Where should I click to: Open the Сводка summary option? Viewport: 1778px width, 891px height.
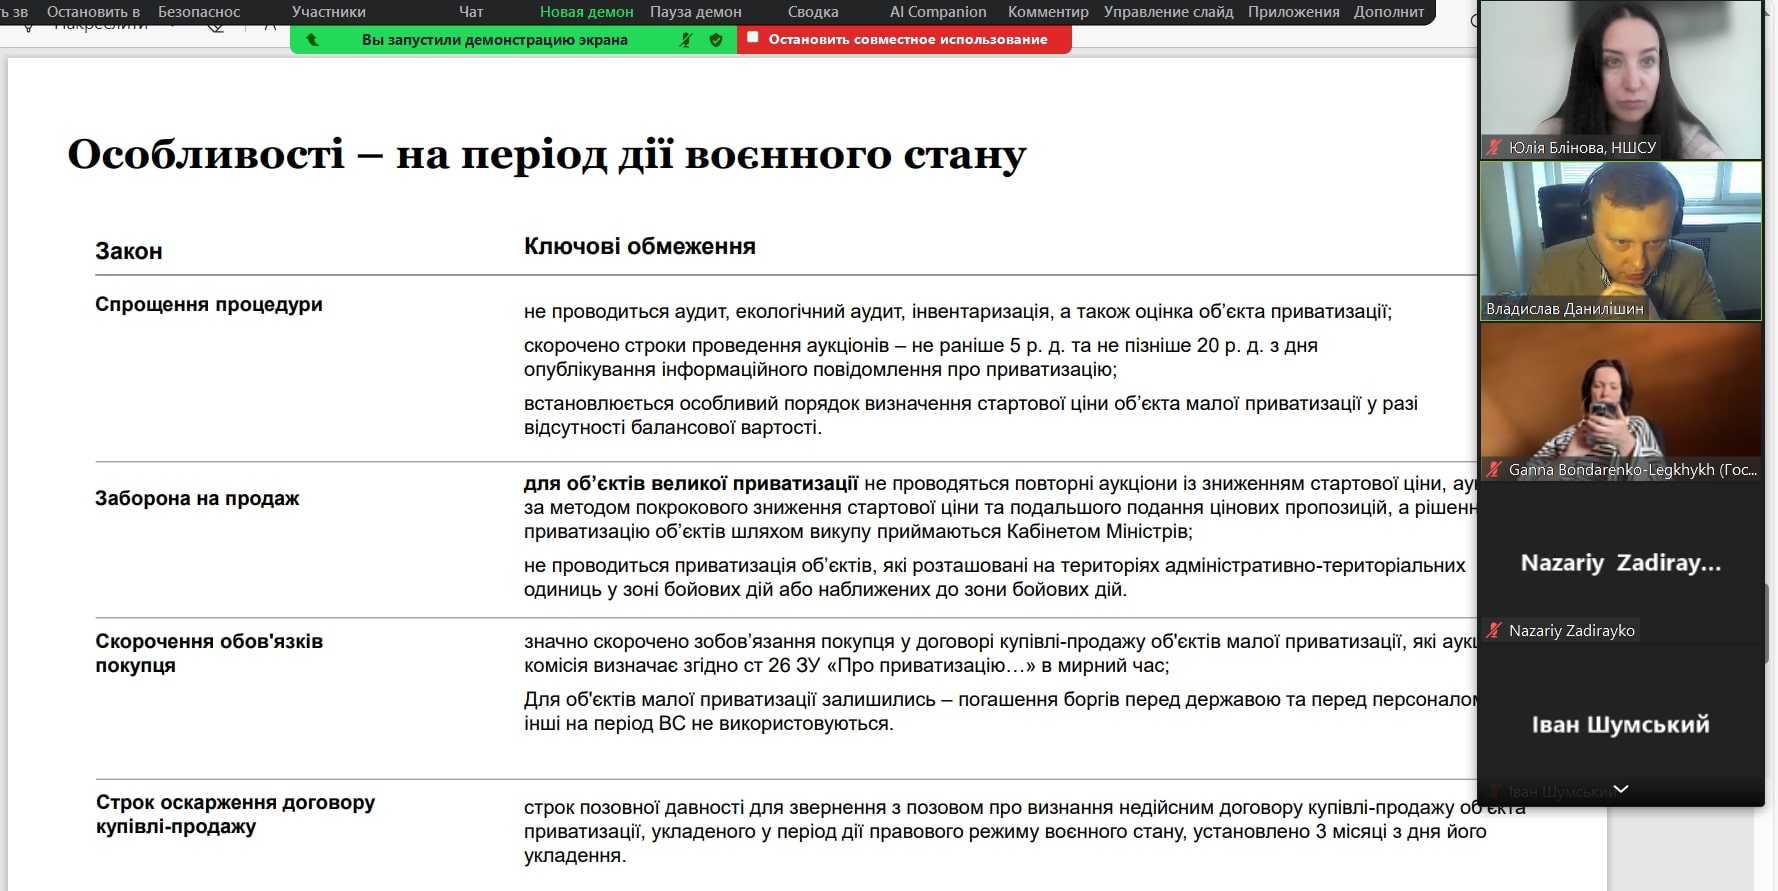coord(812,12)
